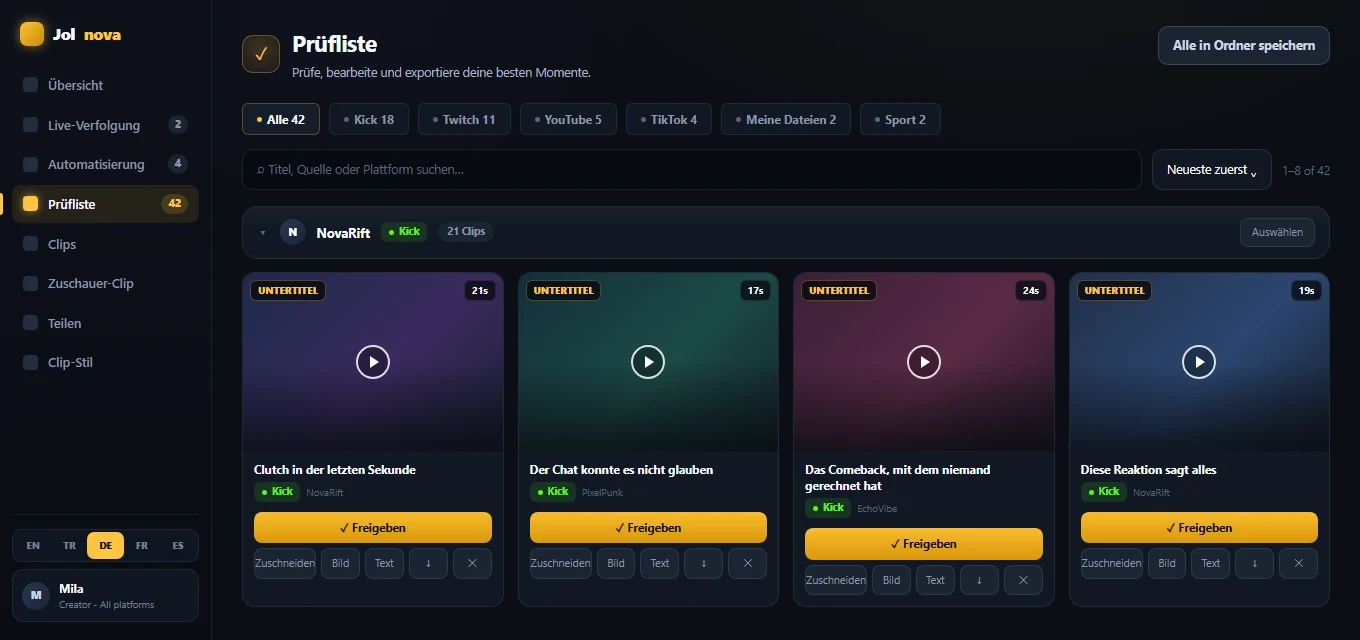
Task: Click Untertitel badge on Diese Reaktion clip
Action: 1114,290
